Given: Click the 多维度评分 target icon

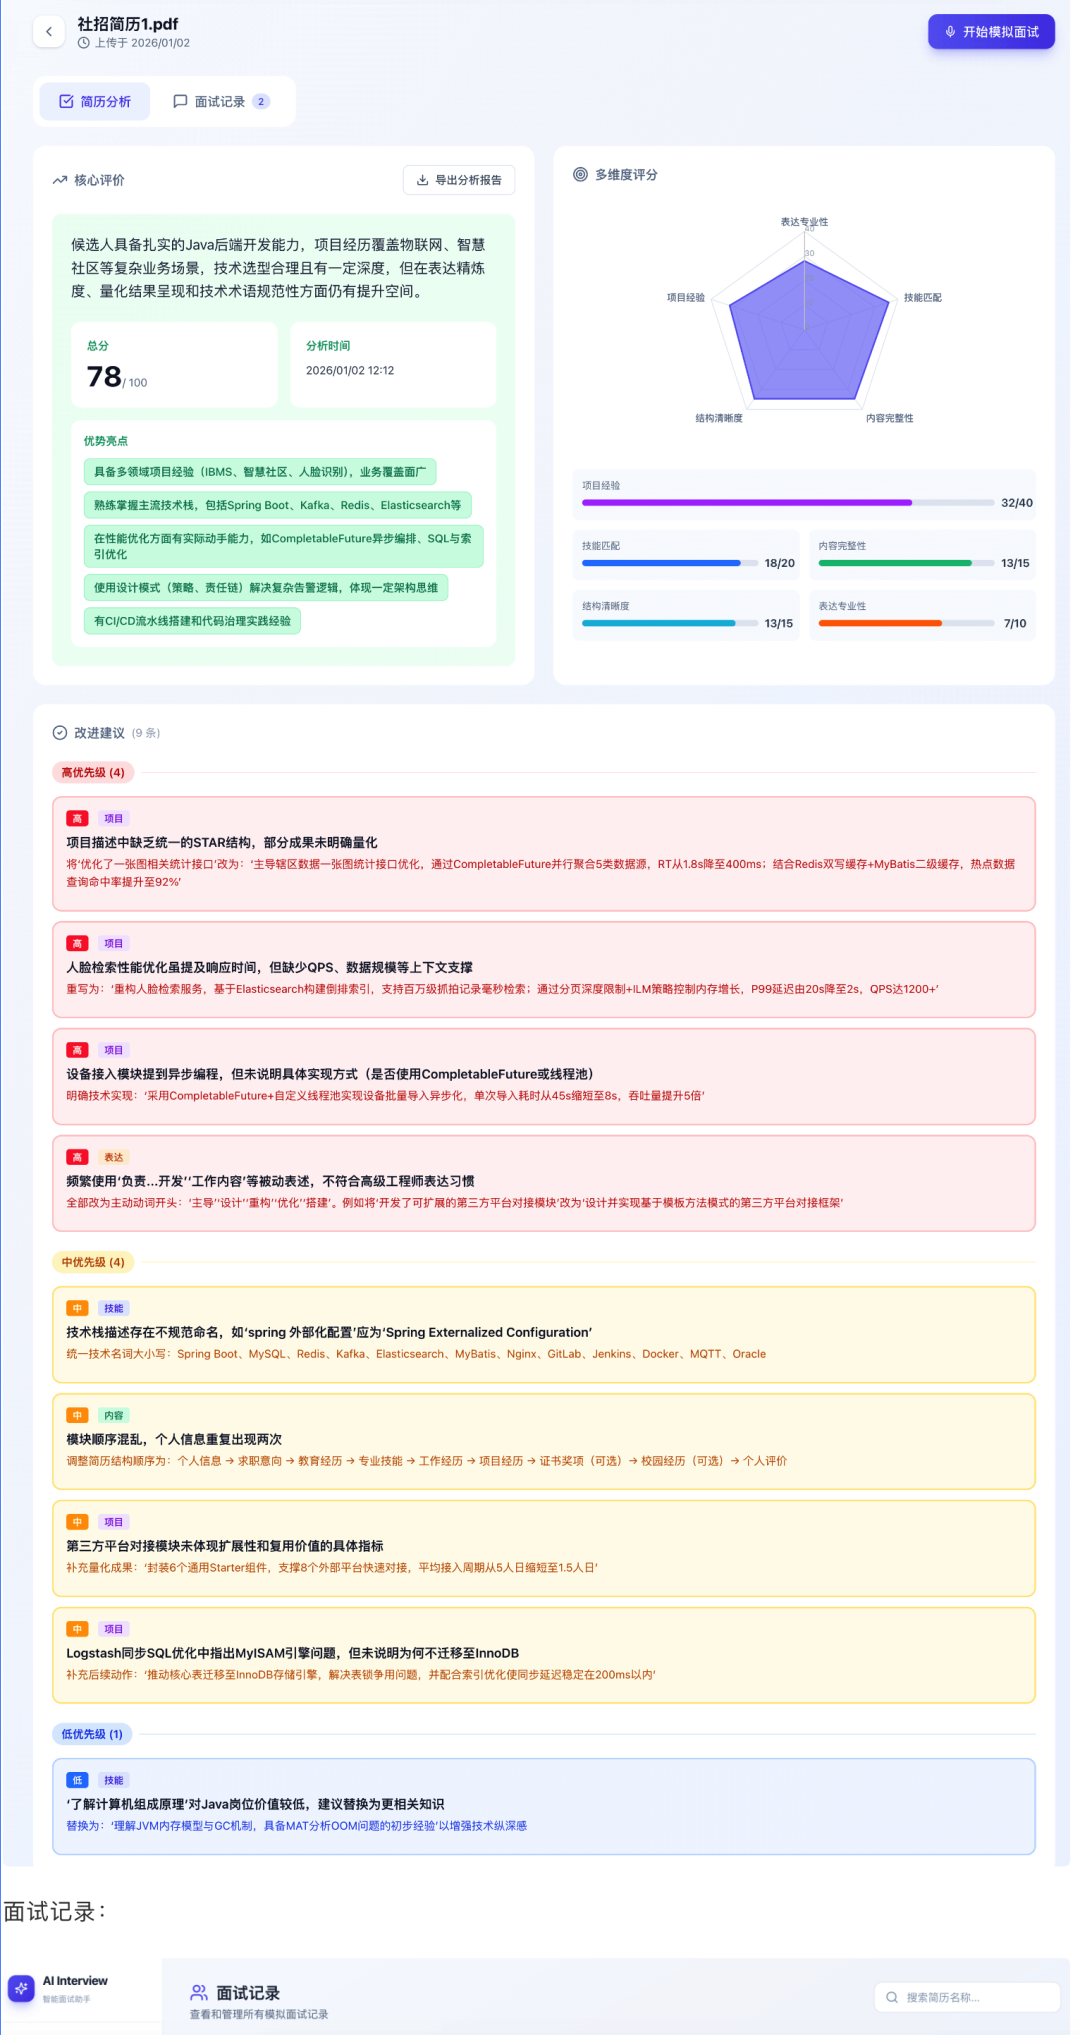Looking at the screenshot, I should point(580,174).
